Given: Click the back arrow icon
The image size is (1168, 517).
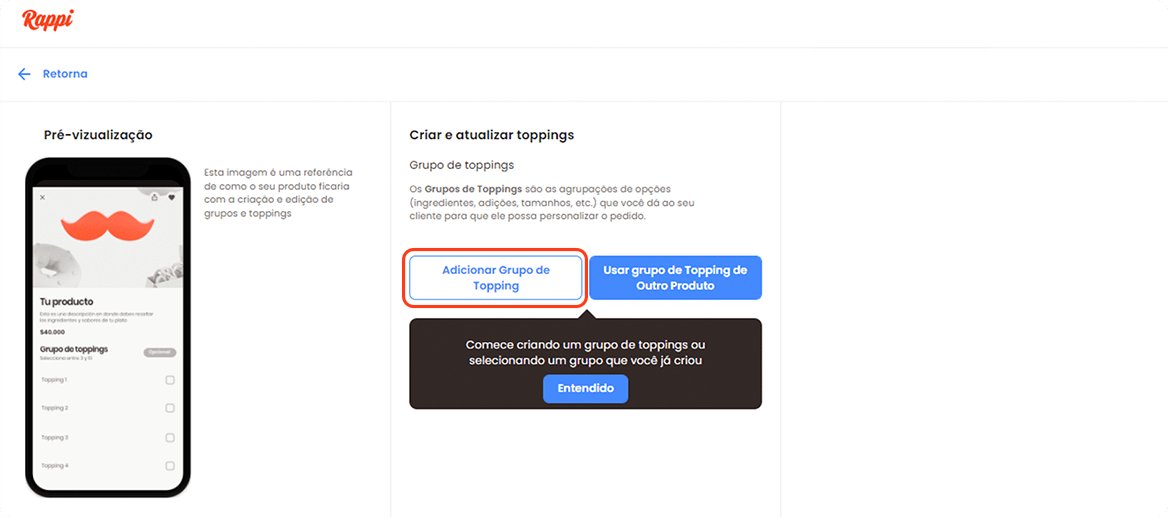Looking at the screenshot, I should click(x=24, y=74).
